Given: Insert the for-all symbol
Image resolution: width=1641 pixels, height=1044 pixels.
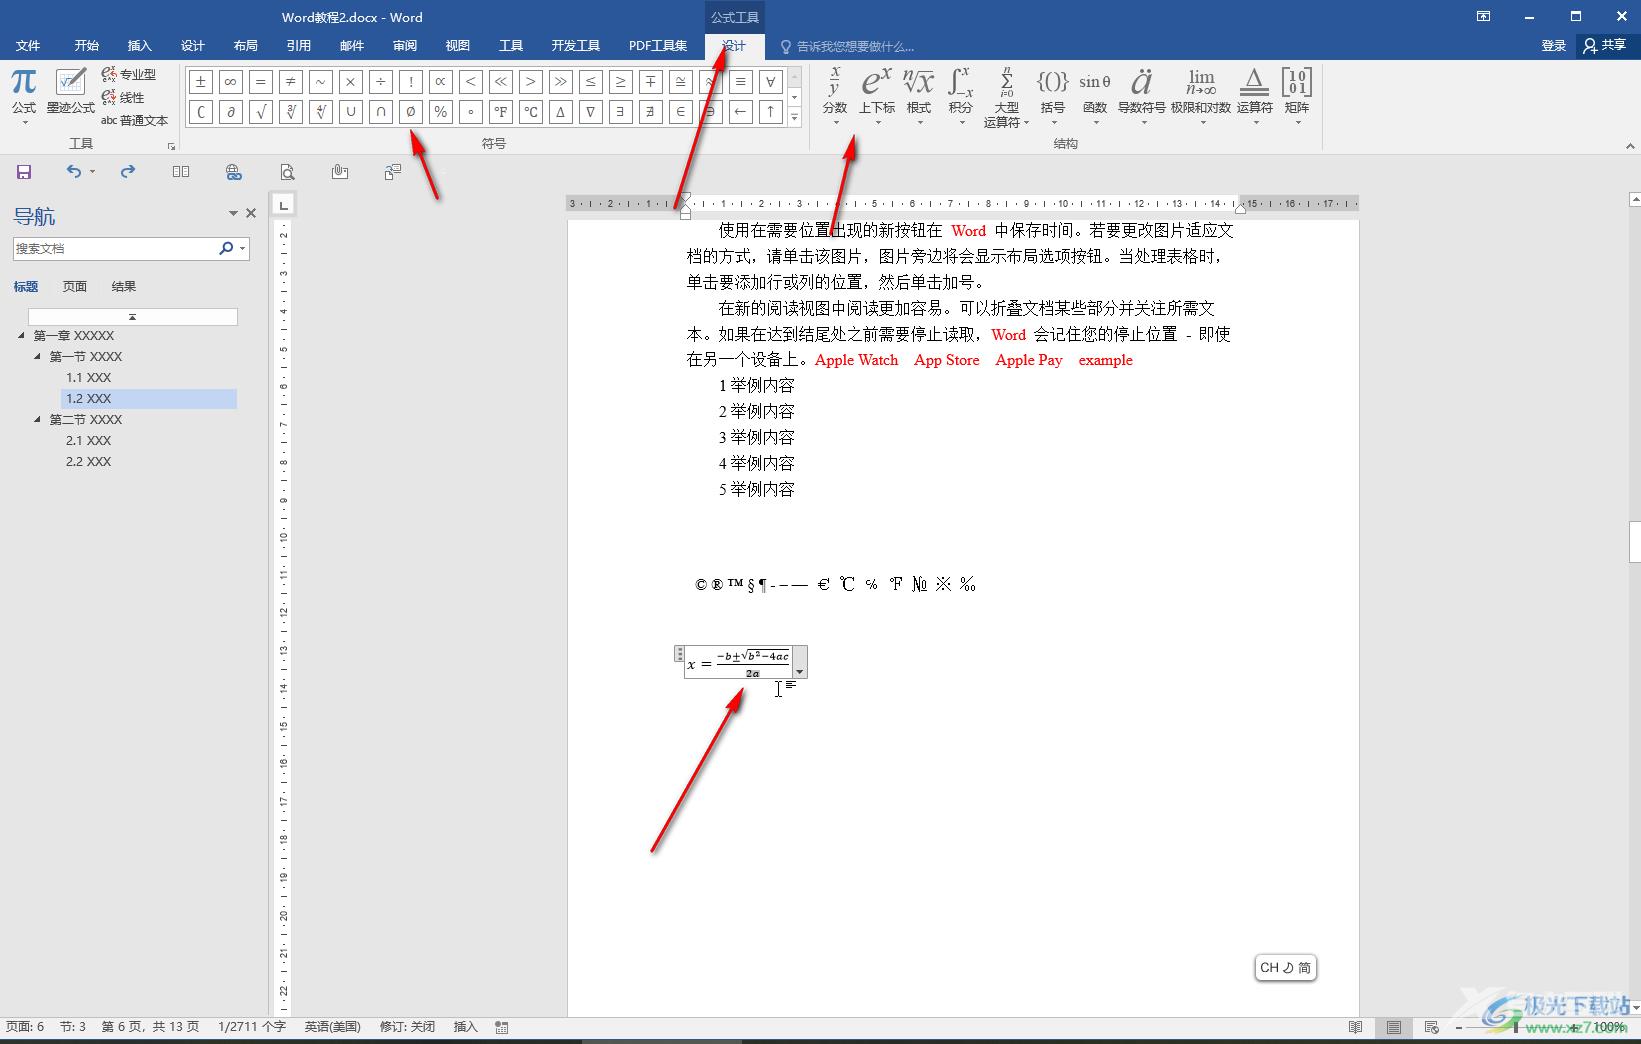Looking at the screenshot, I should (x=771, y=82).
